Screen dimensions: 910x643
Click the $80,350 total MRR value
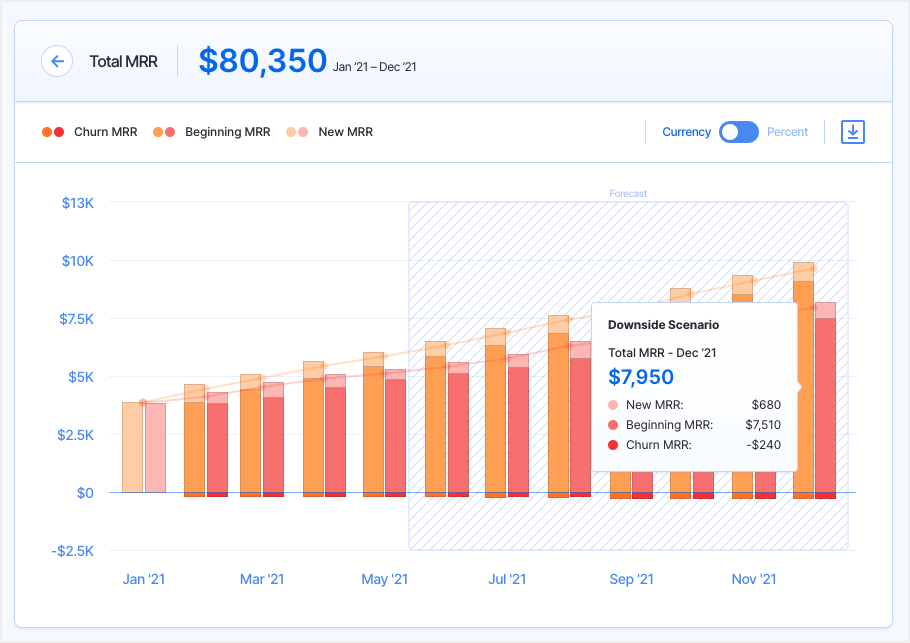click(262, 61)
